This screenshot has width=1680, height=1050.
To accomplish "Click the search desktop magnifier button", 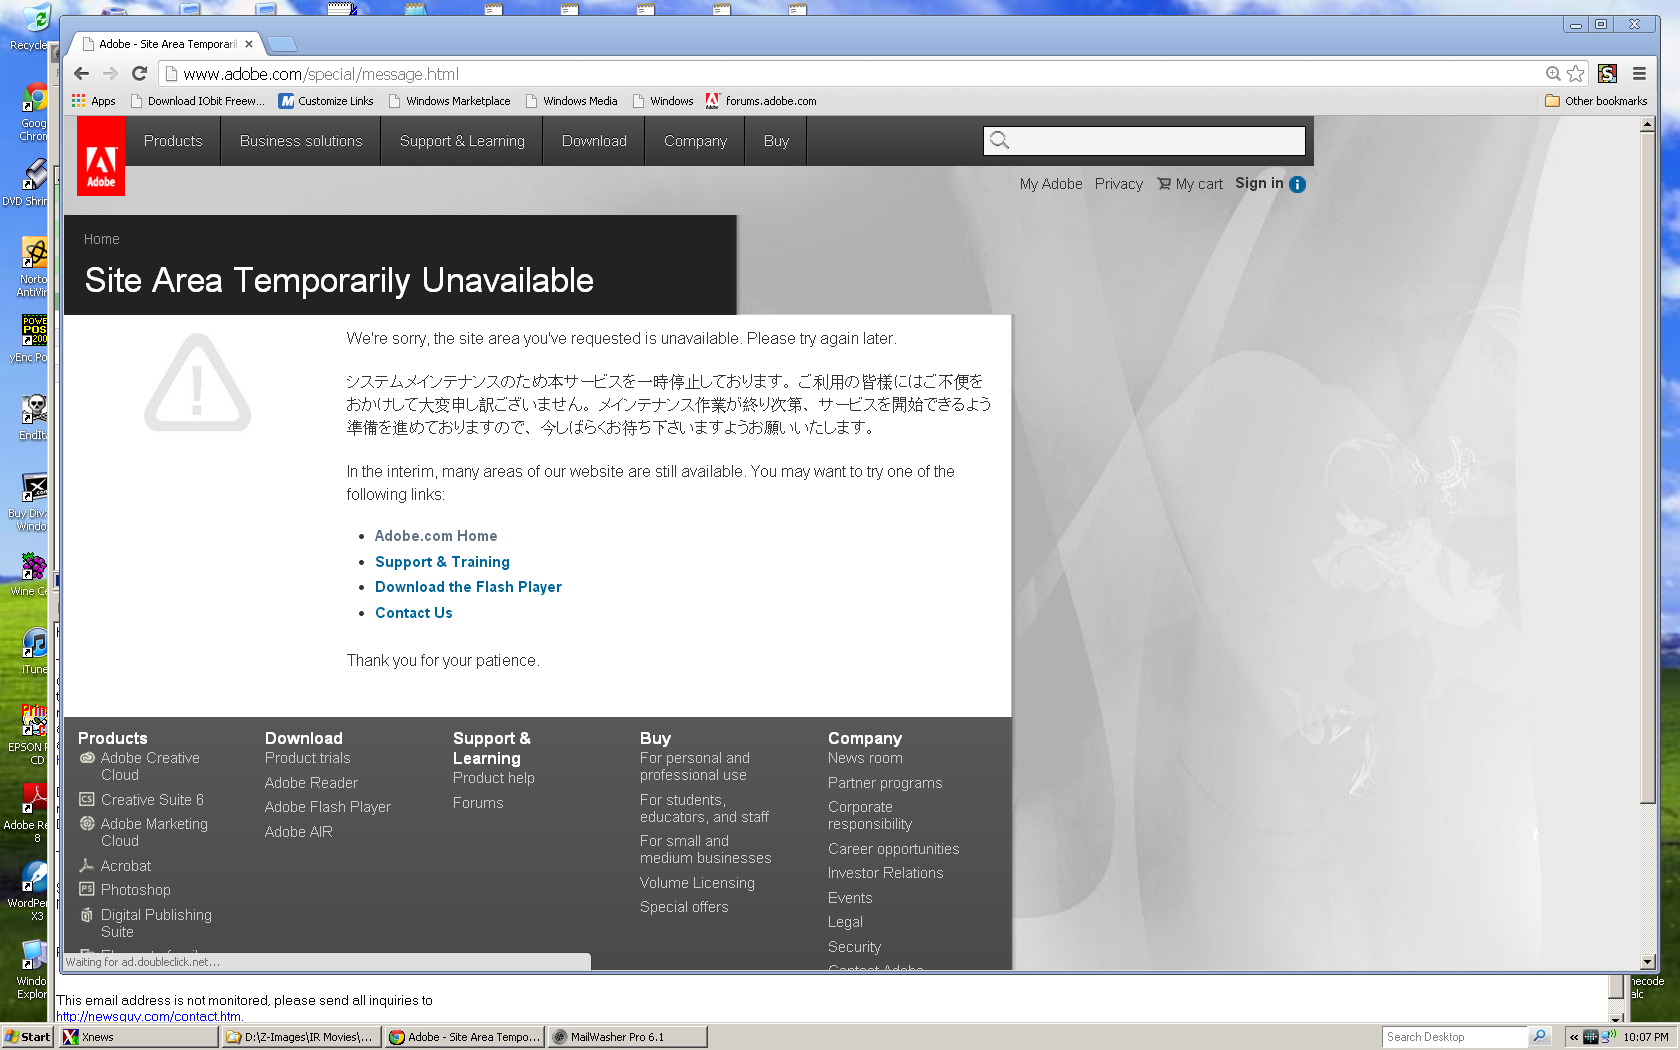I will 1540,1037.
